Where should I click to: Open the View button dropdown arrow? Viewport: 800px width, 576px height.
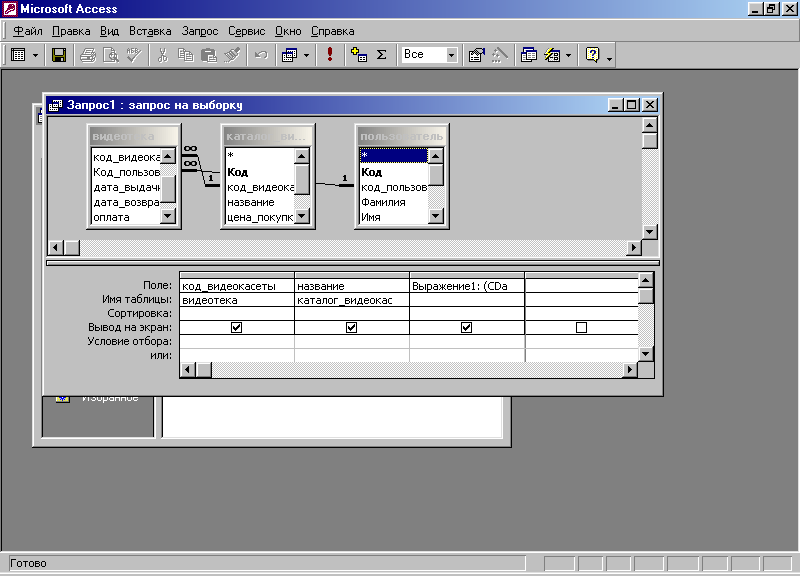tap(36, 55)
